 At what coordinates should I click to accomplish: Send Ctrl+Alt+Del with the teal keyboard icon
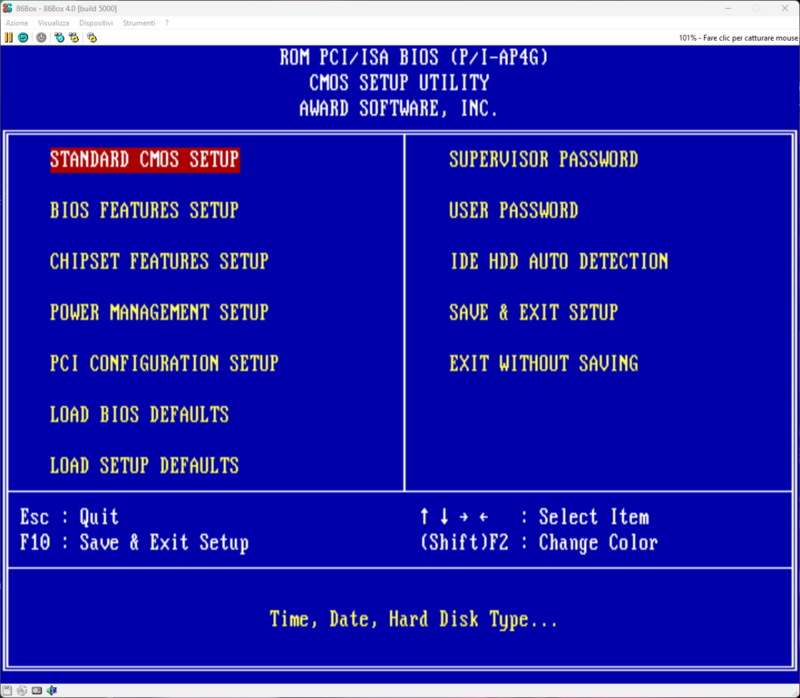(x=60, y=37)
